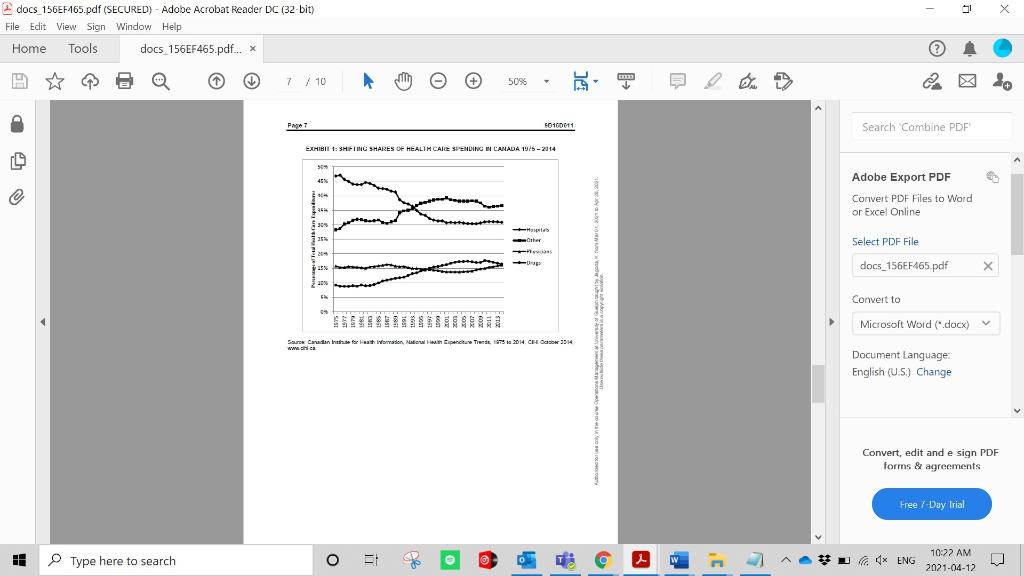The image size is (1024, 576).
Task: Open the Windows Start menu
Action: pyautogui.click(x=20, y=560)
